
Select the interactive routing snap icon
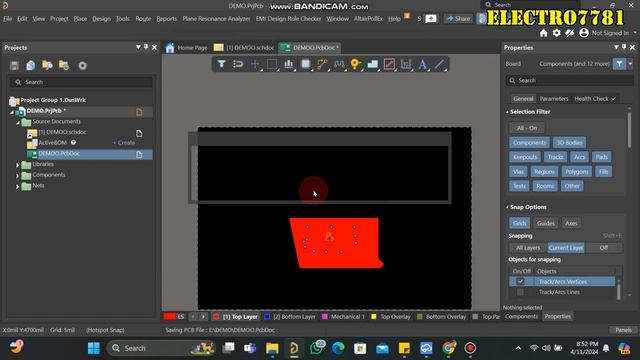point(238,64)
